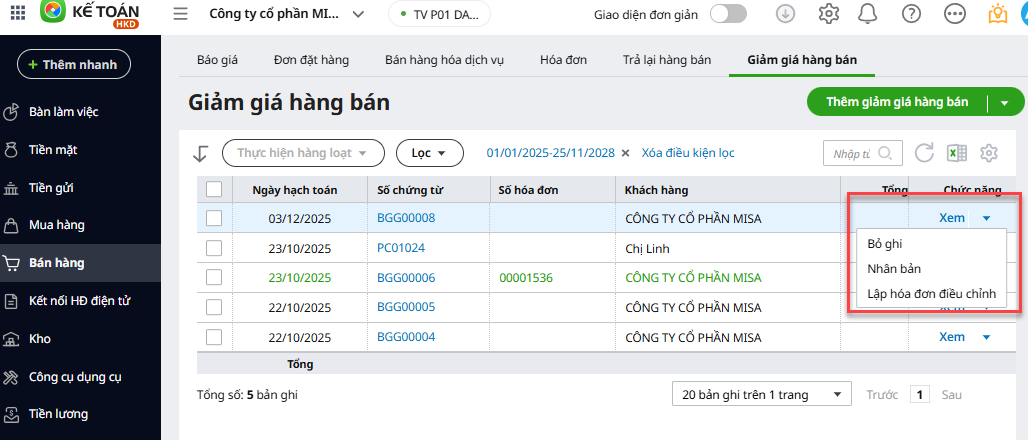Open the Lọc filter dropdown
1028x440 pixels.
(x=430, y=153)
